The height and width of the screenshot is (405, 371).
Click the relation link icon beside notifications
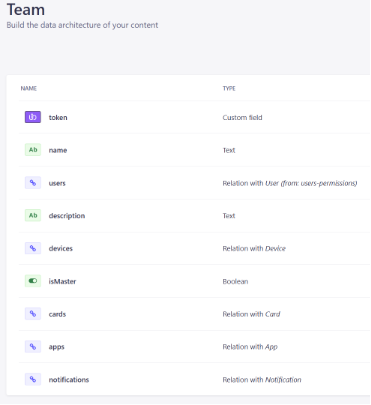point(33,379)
